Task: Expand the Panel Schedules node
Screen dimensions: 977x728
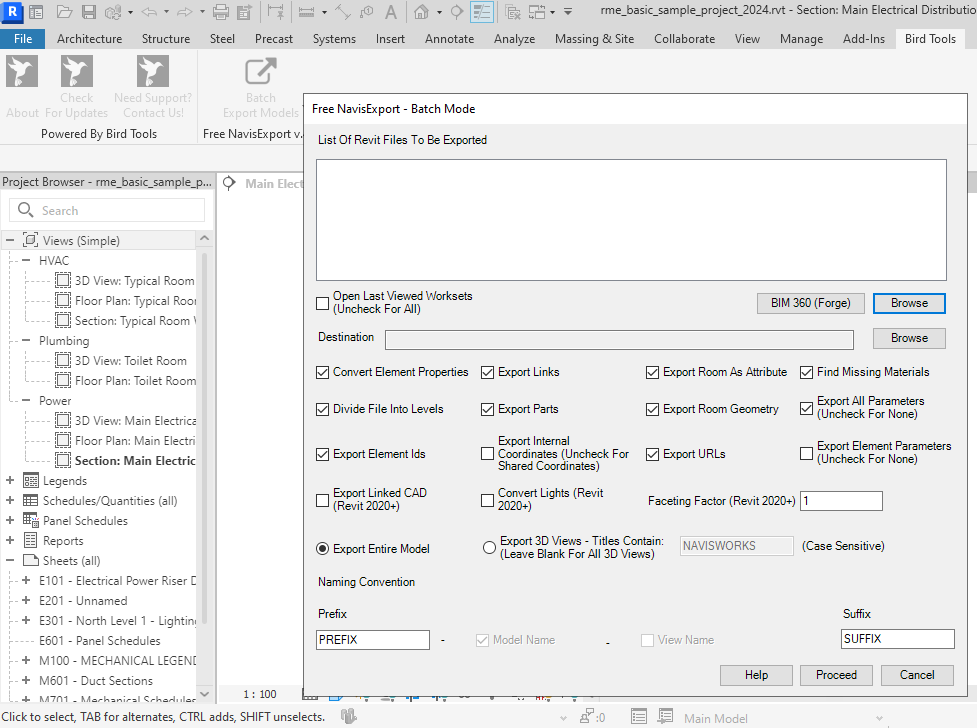Action: point(10,521)
